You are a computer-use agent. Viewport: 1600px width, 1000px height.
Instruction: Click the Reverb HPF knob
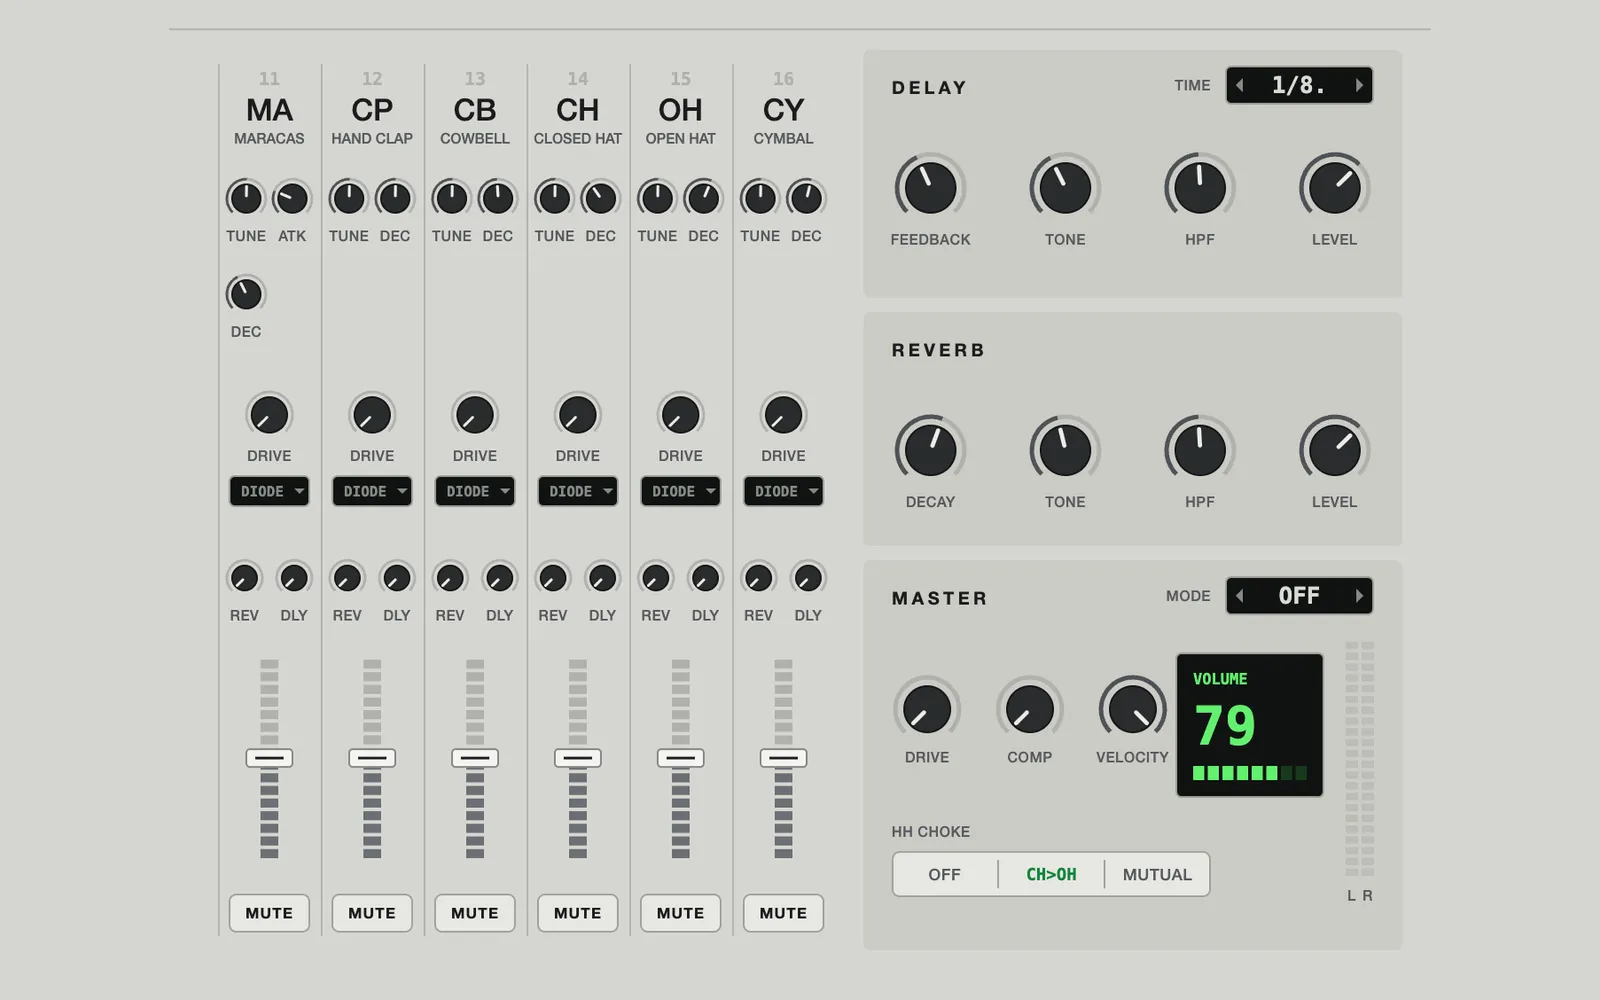(1200, 450)
